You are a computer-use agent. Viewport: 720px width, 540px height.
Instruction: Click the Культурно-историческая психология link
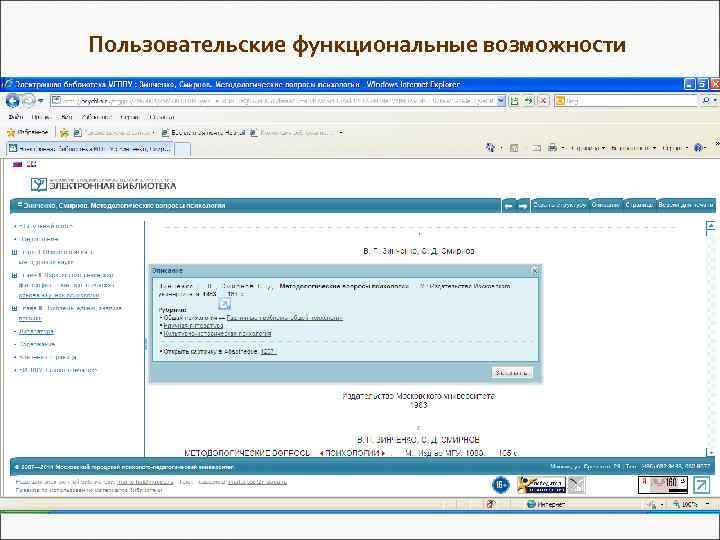point(217,334)
